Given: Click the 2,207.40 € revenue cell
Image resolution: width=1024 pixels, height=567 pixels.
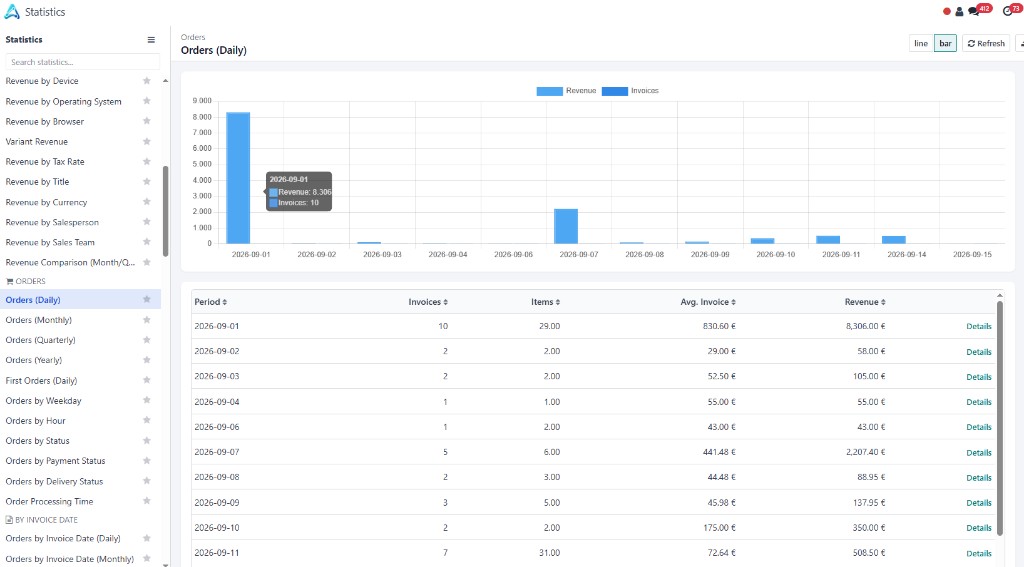Looking at the screenshot, I should 865,452.
